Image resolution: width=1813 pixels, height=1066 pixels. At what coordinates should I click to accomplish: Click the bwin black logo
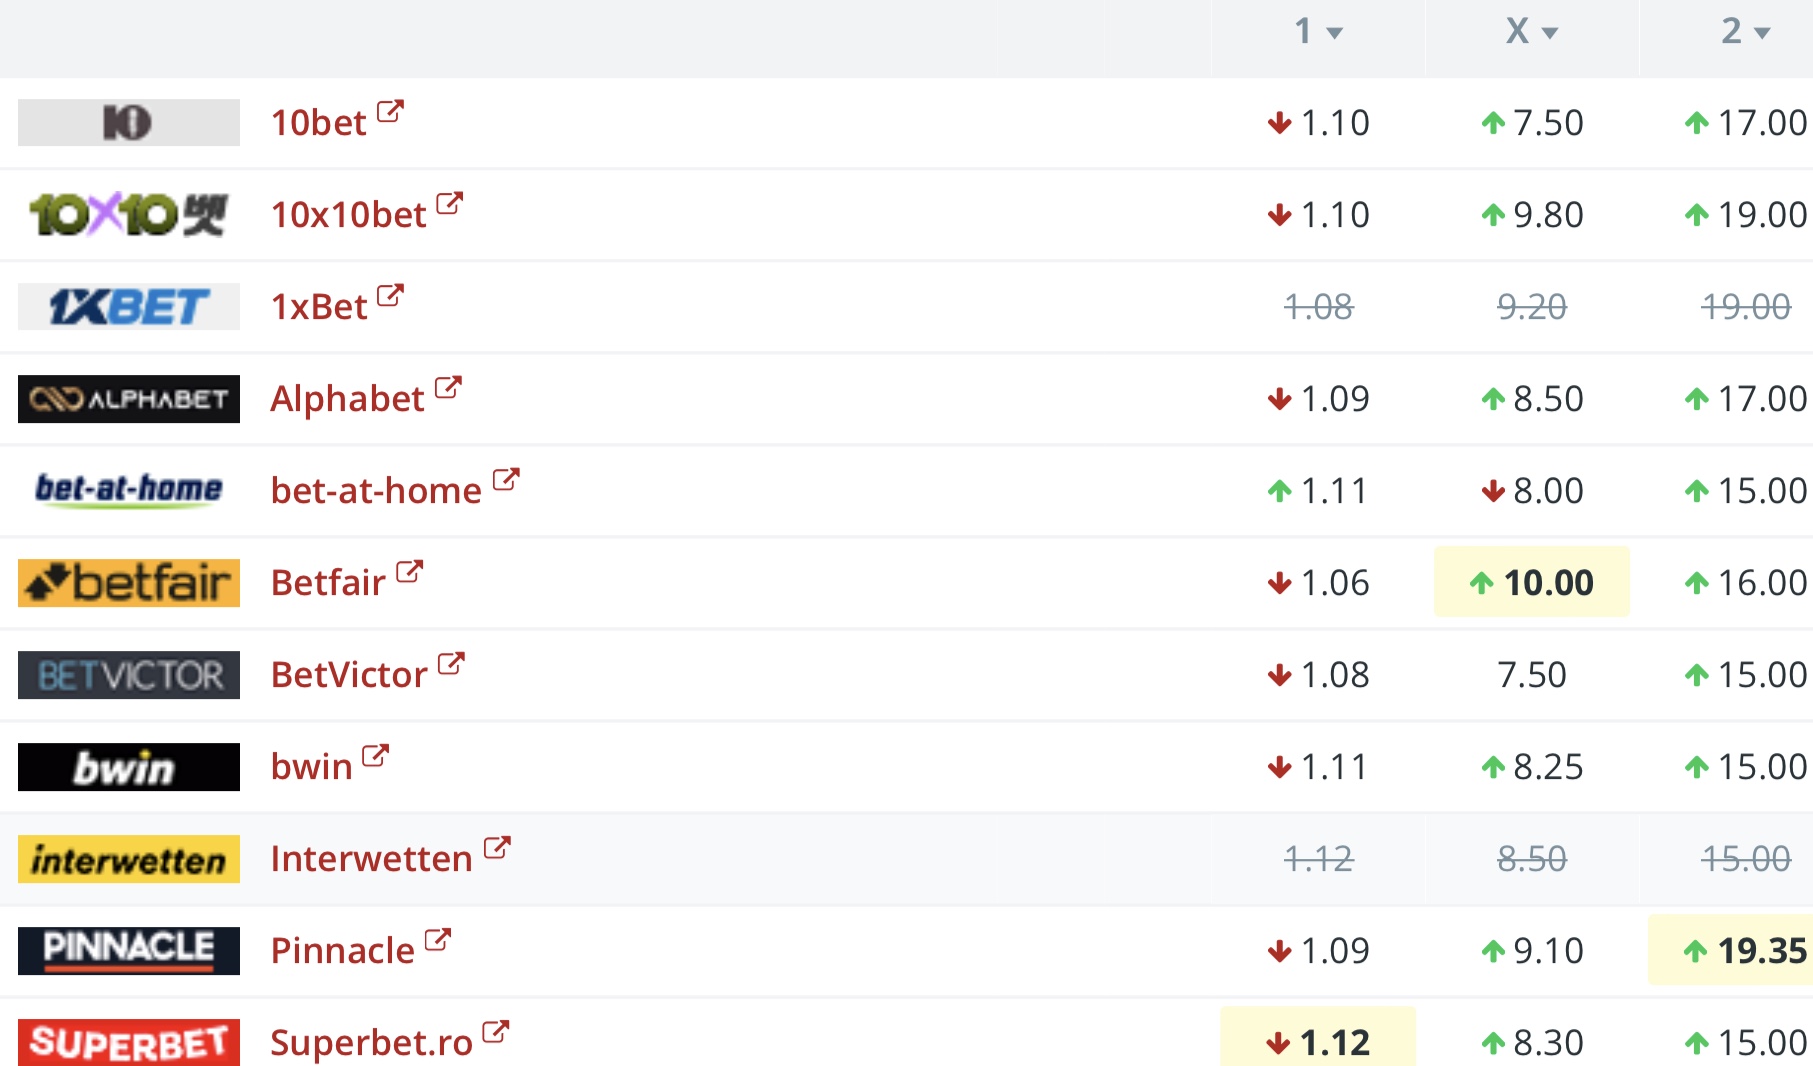pyautogui.click(x=129, y=767)
